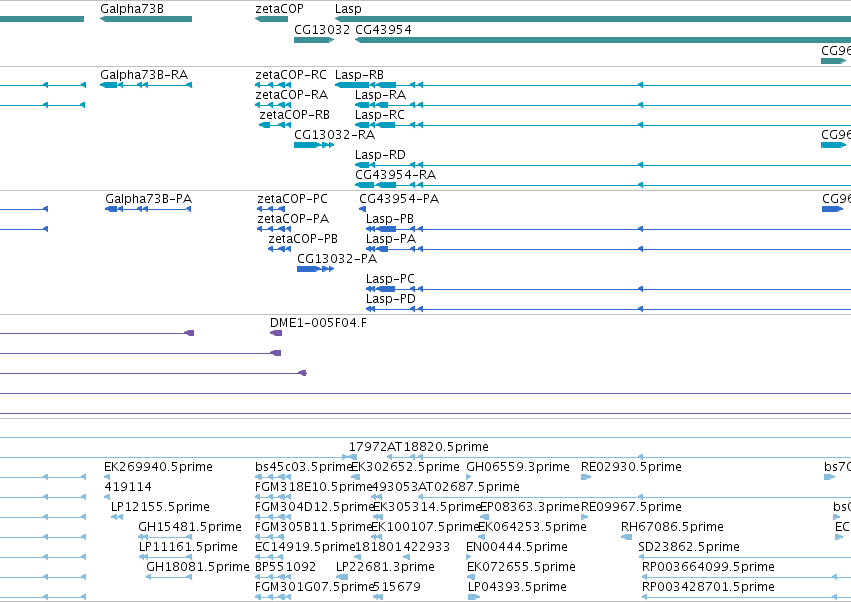This screenshot has width=851, height=602.
Task: Click the purple DME1-005F04.F feature block
Action: point(276,333)
